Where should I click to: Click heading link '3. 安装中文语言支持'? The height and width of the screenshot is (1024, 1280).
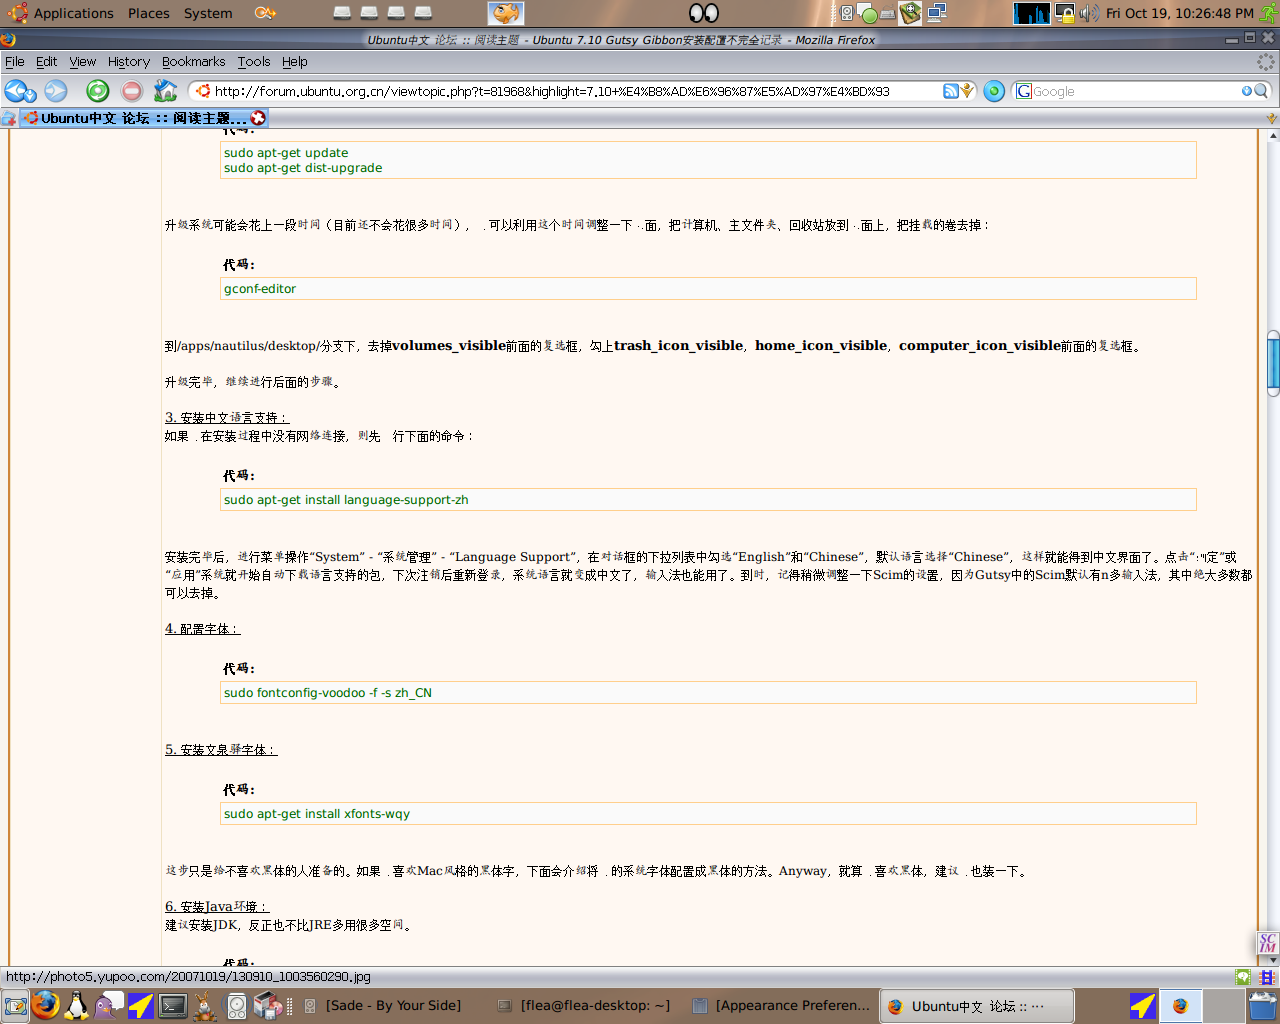227,418
